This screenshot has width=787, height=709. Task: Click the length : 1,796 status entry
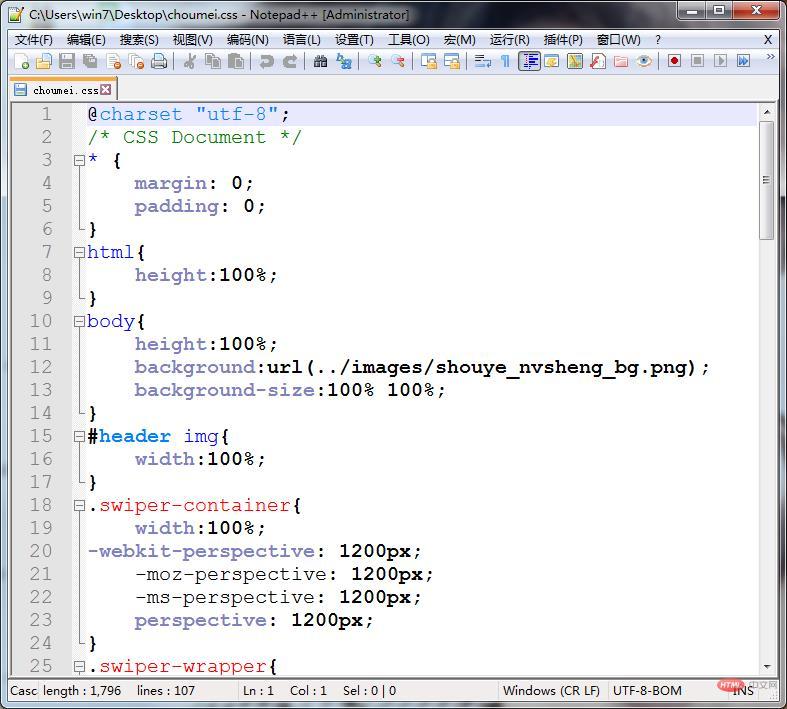(x=82, y=691)
